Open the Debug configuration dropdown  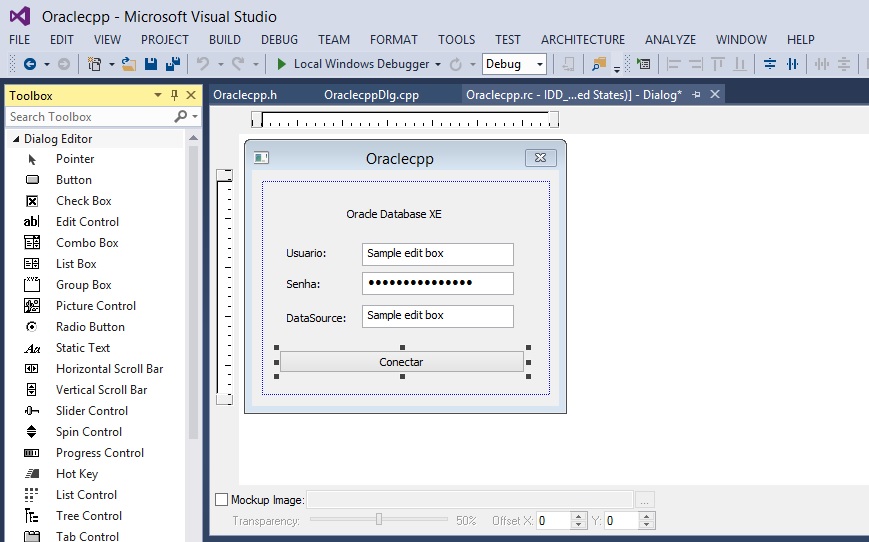(540, 64)
